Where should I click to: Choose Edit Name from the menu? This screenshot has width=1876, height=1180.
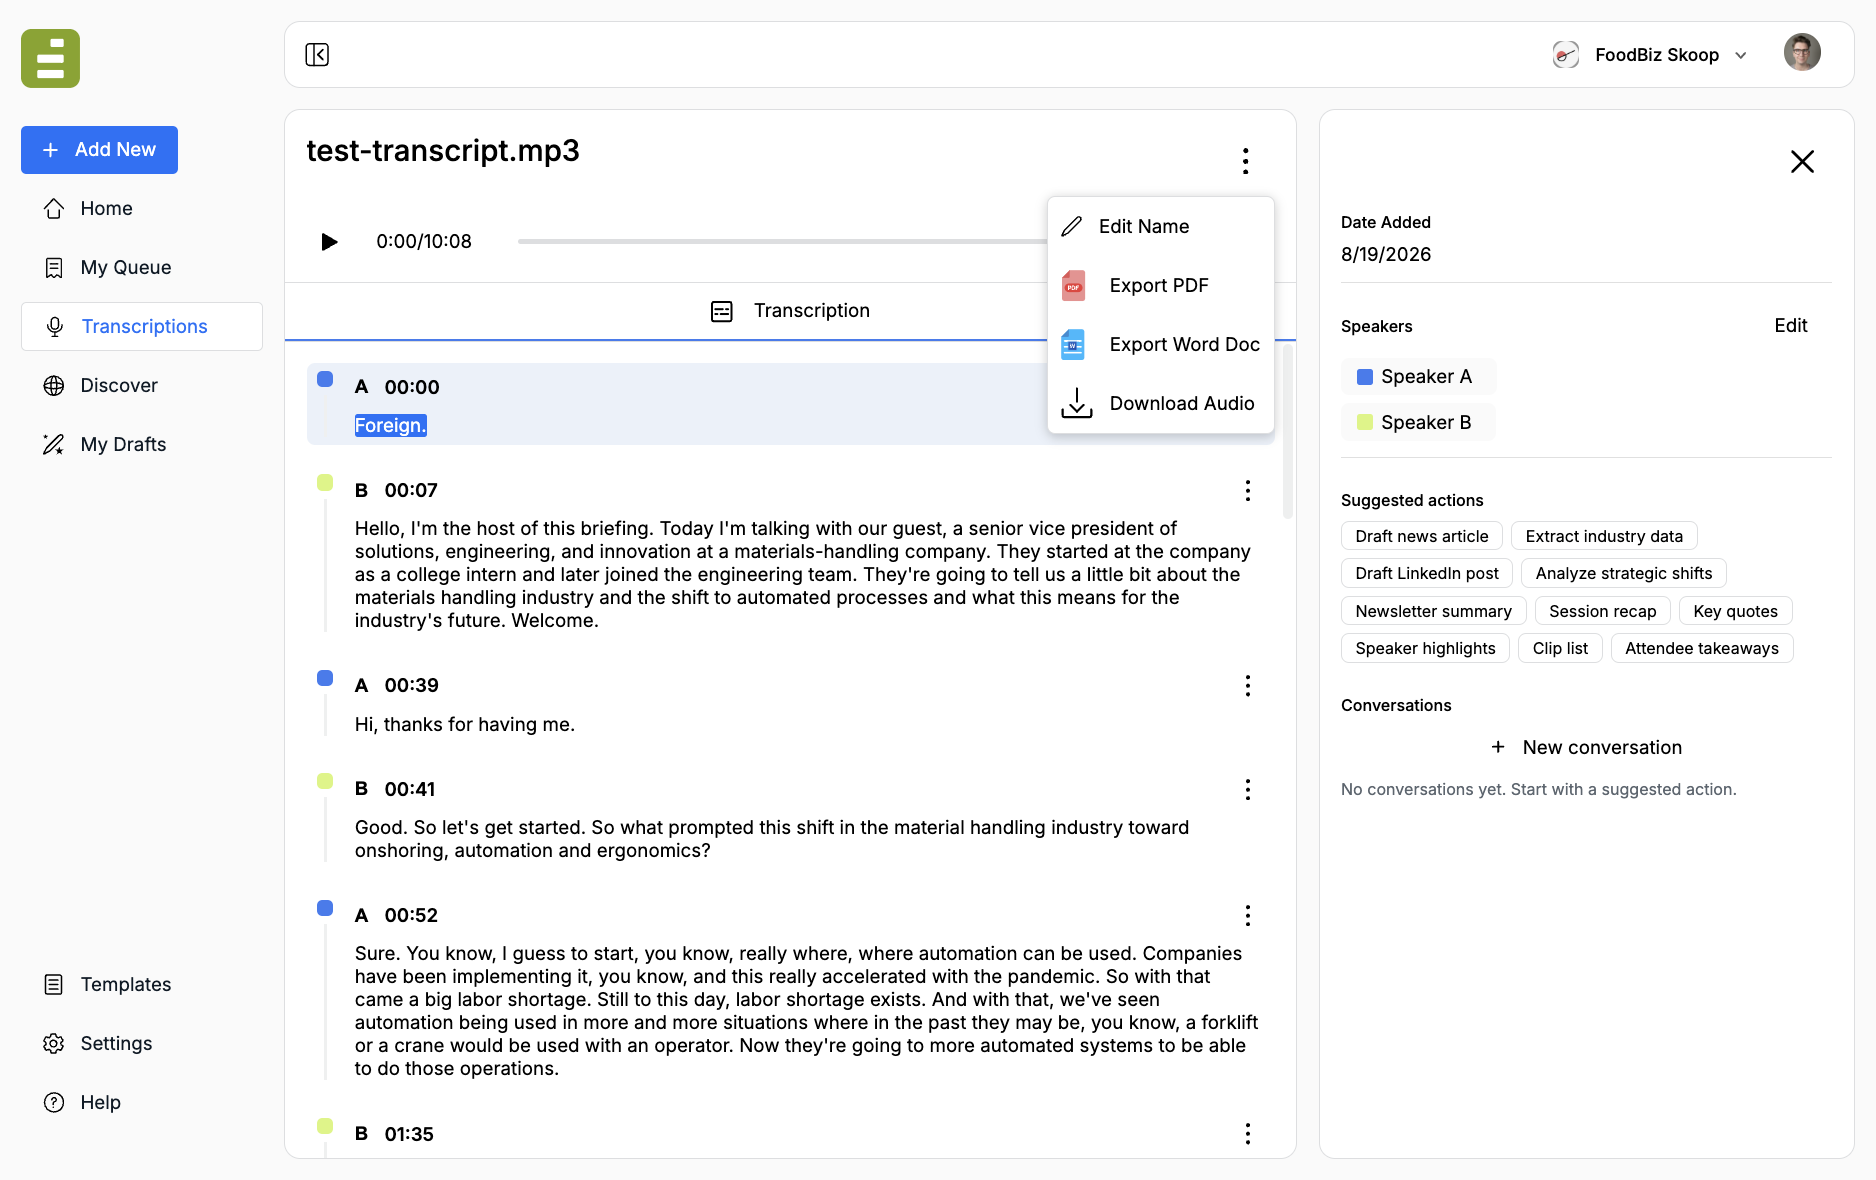pyautogui.click(x=1161, y=226)
